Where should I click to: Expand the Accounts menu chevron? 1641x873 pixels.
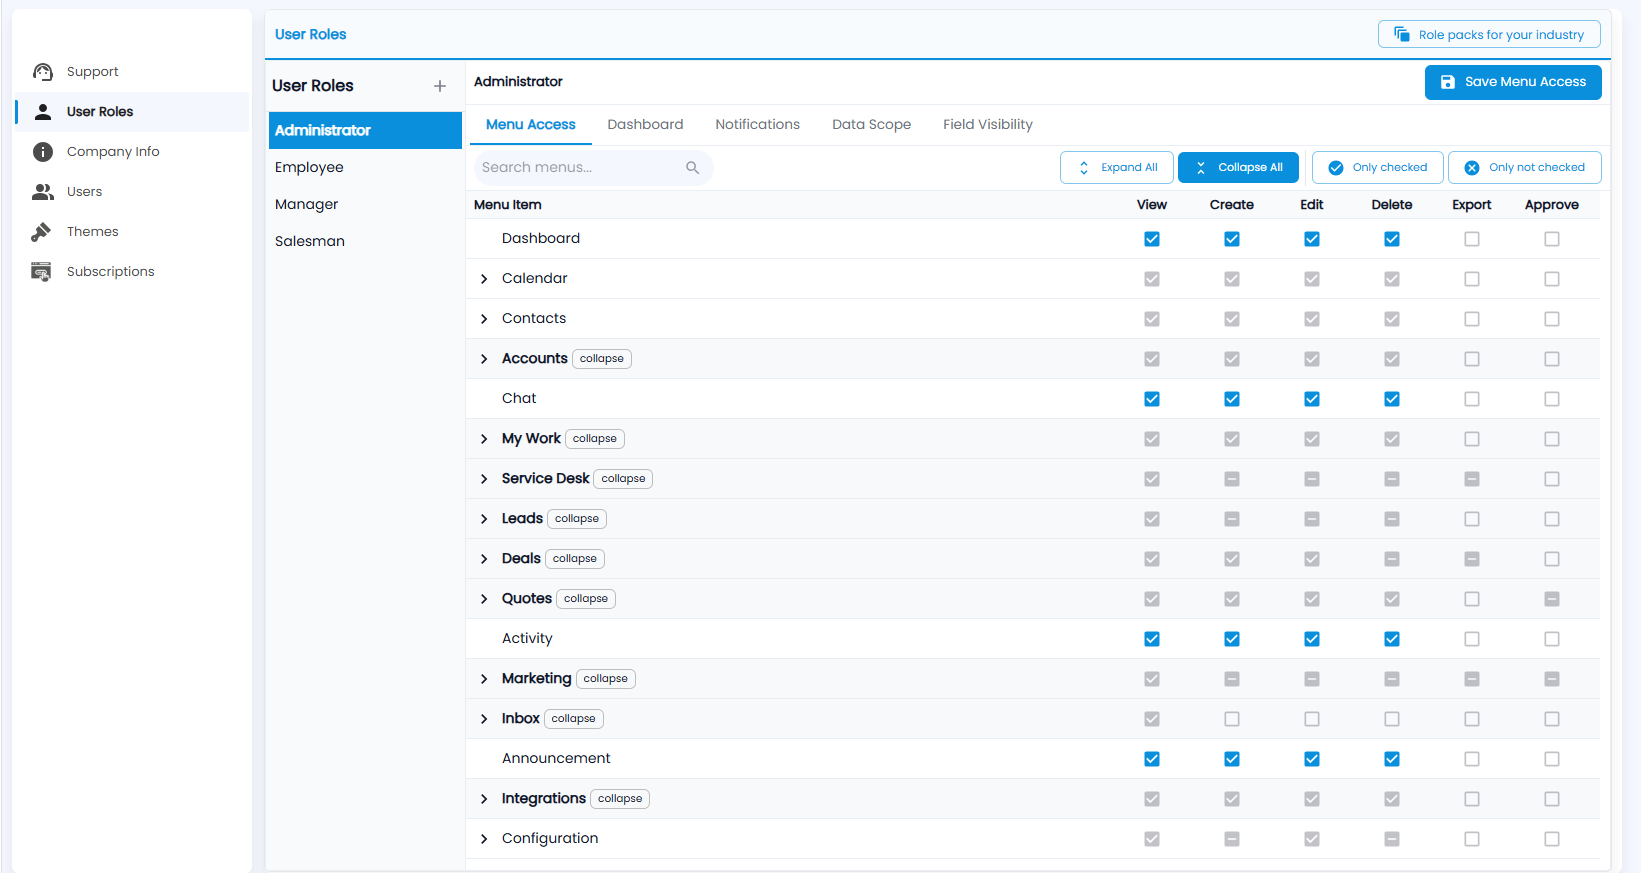(x=484, y=359)
